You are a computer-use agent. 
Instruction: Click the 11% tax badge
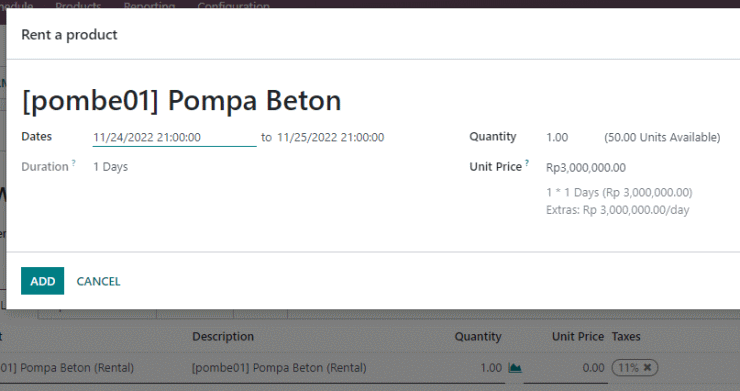628,367
